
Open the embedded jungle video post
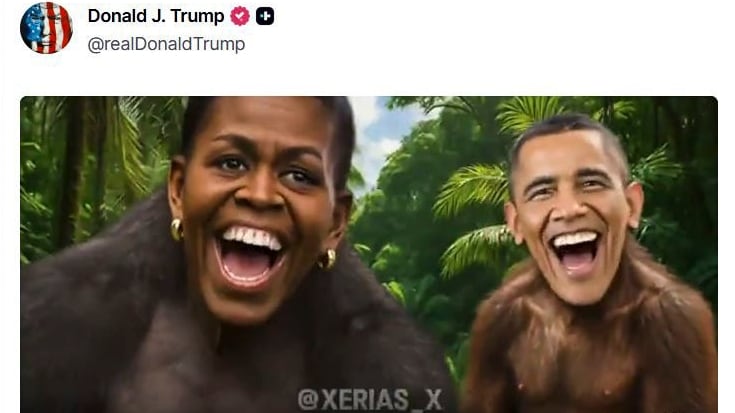tap(368, 255)
